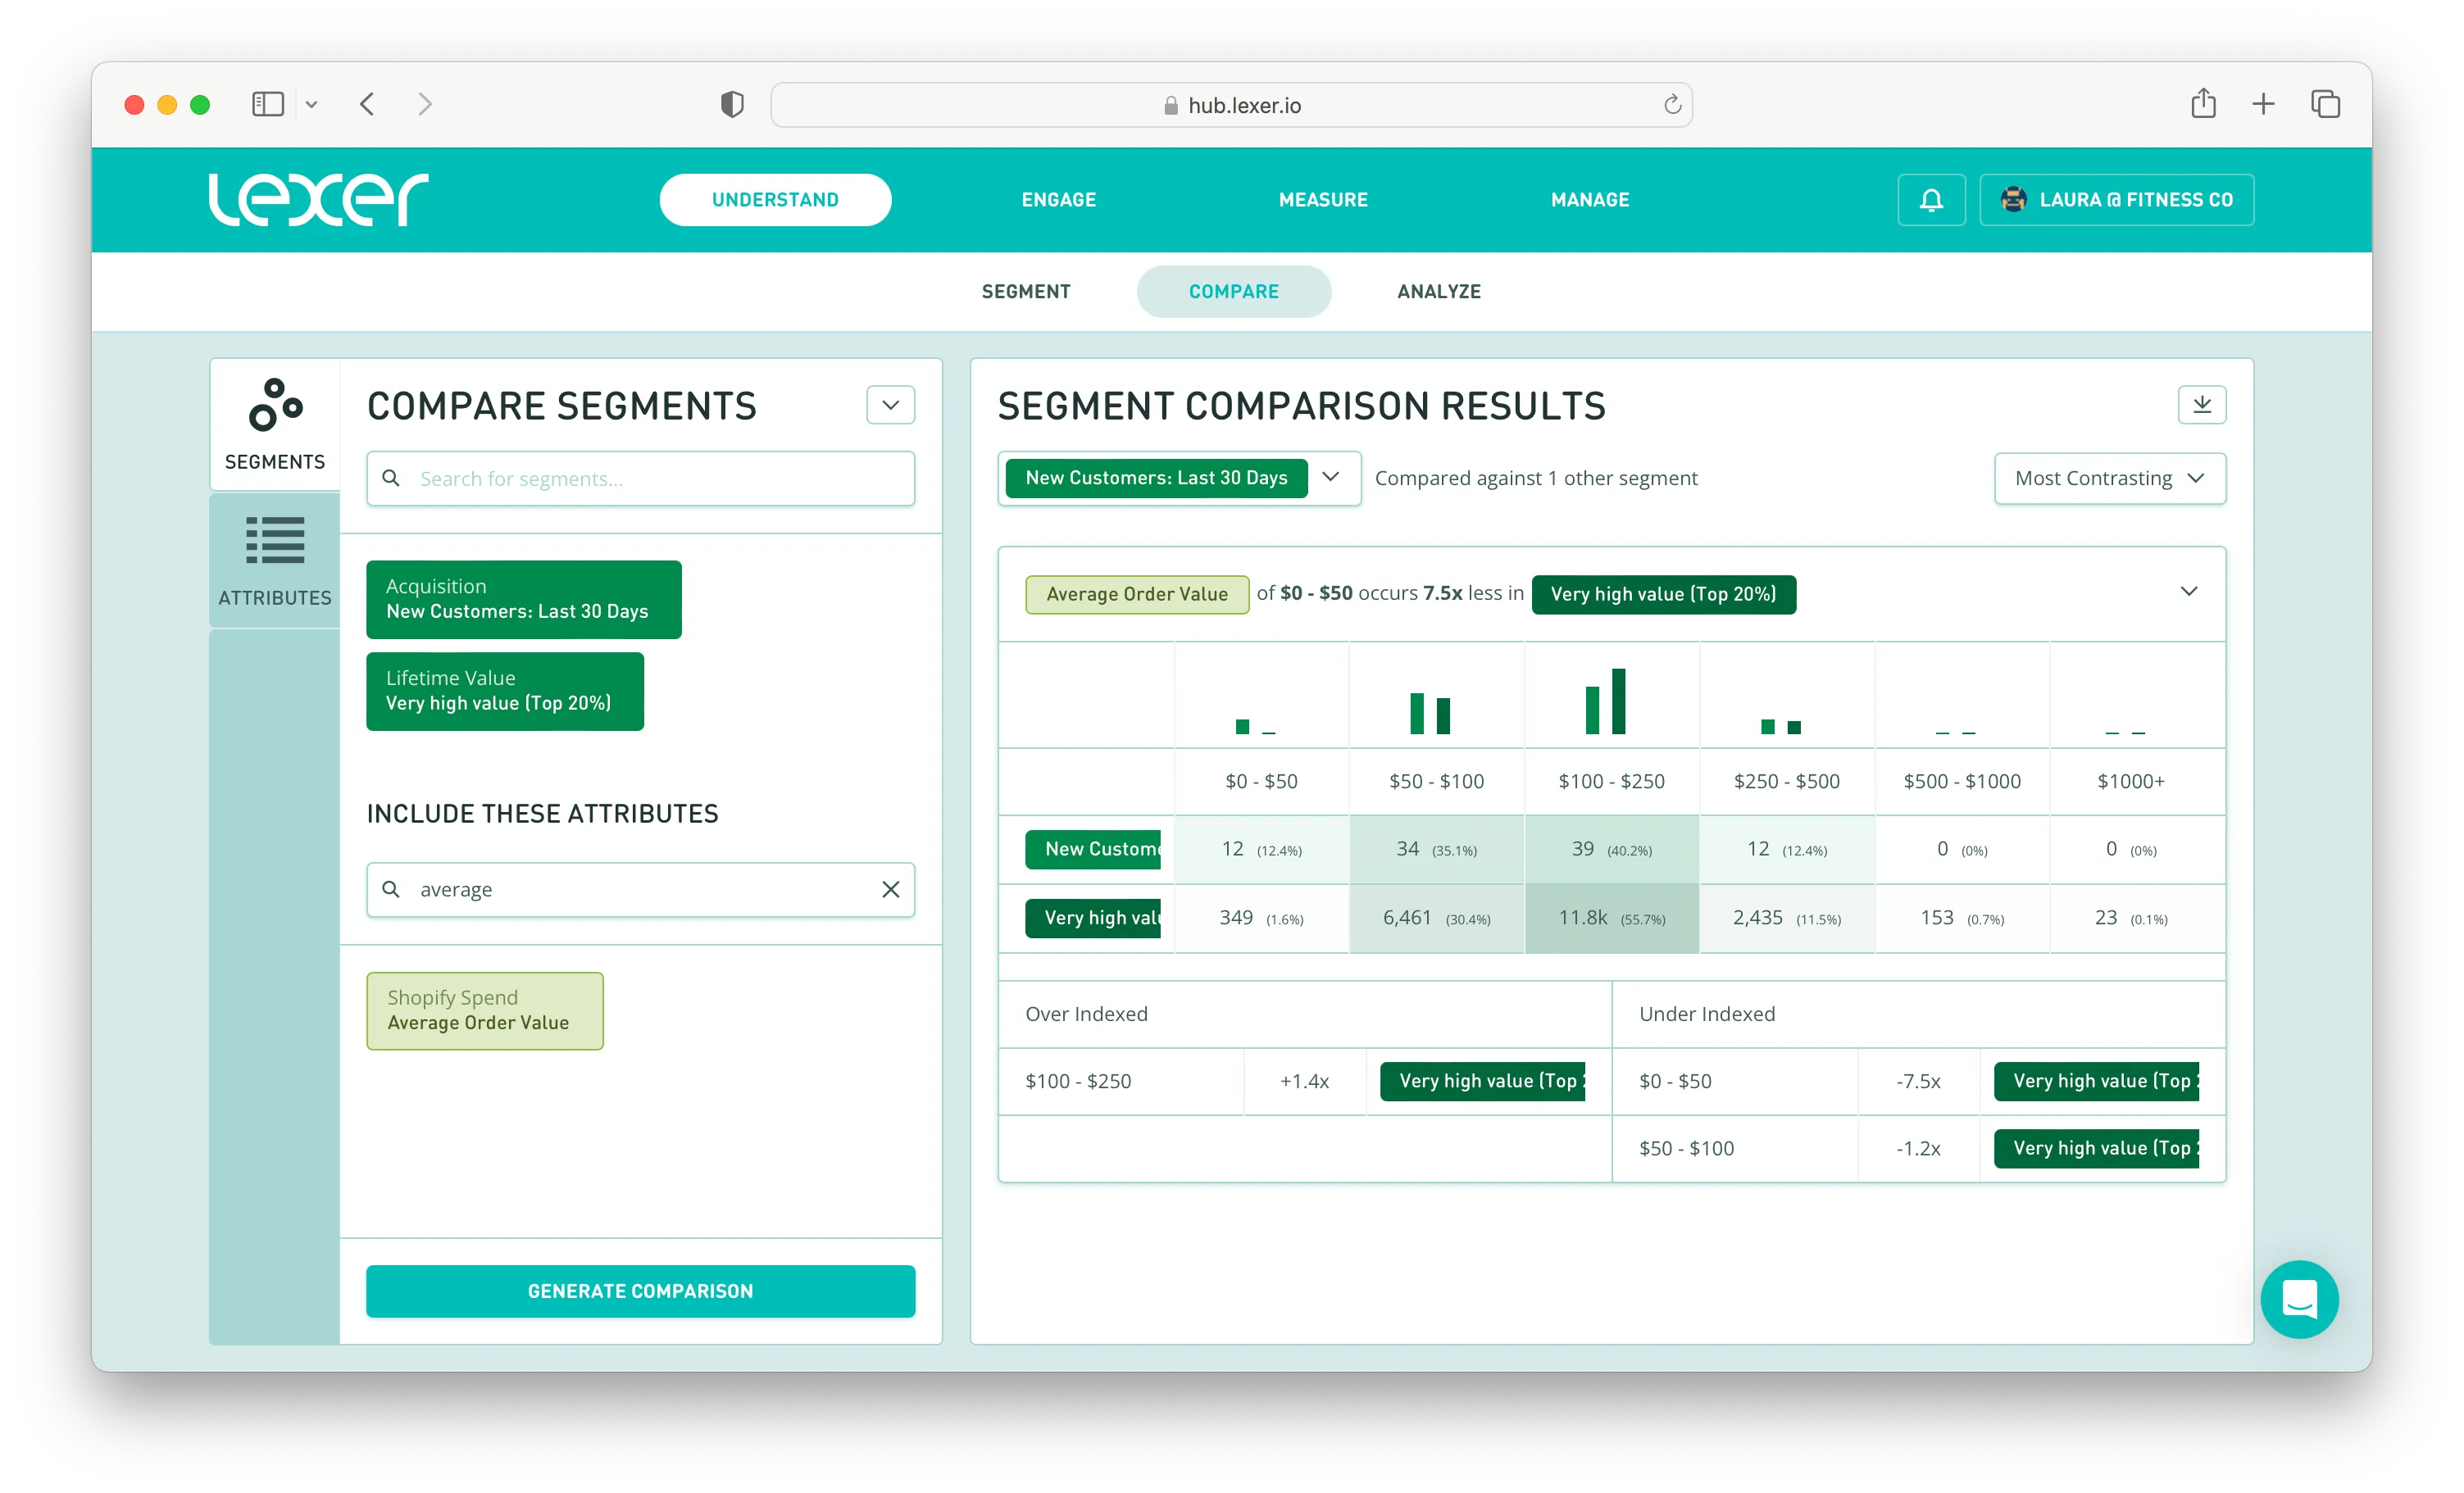The width and height of the screenshot is (2464, 1493).
Task: Toggle the Lifetime Value Very high value segment
Action: (x=504, y=691)
